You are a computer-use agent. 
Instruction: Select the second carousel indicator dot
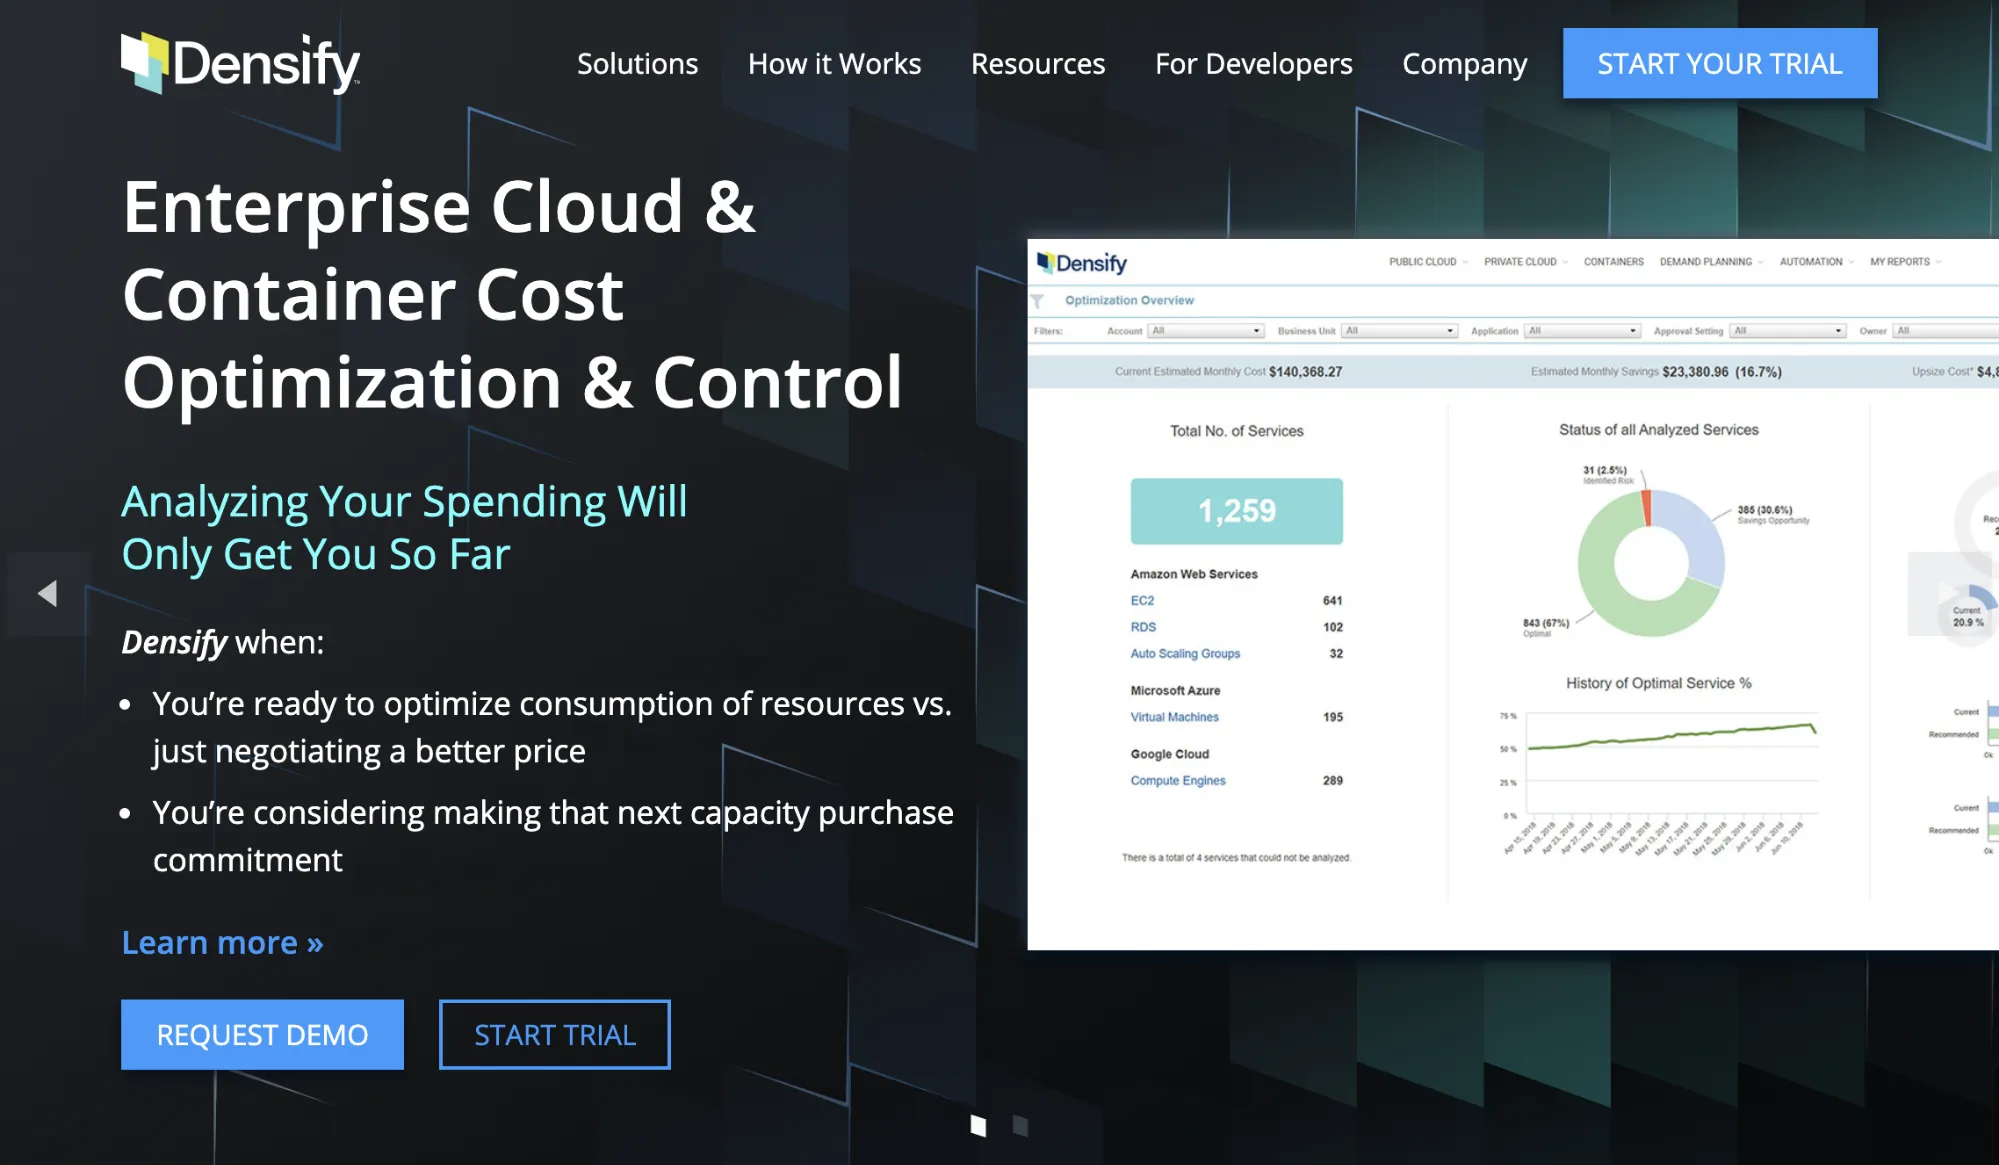(x=1020, y=1126)
